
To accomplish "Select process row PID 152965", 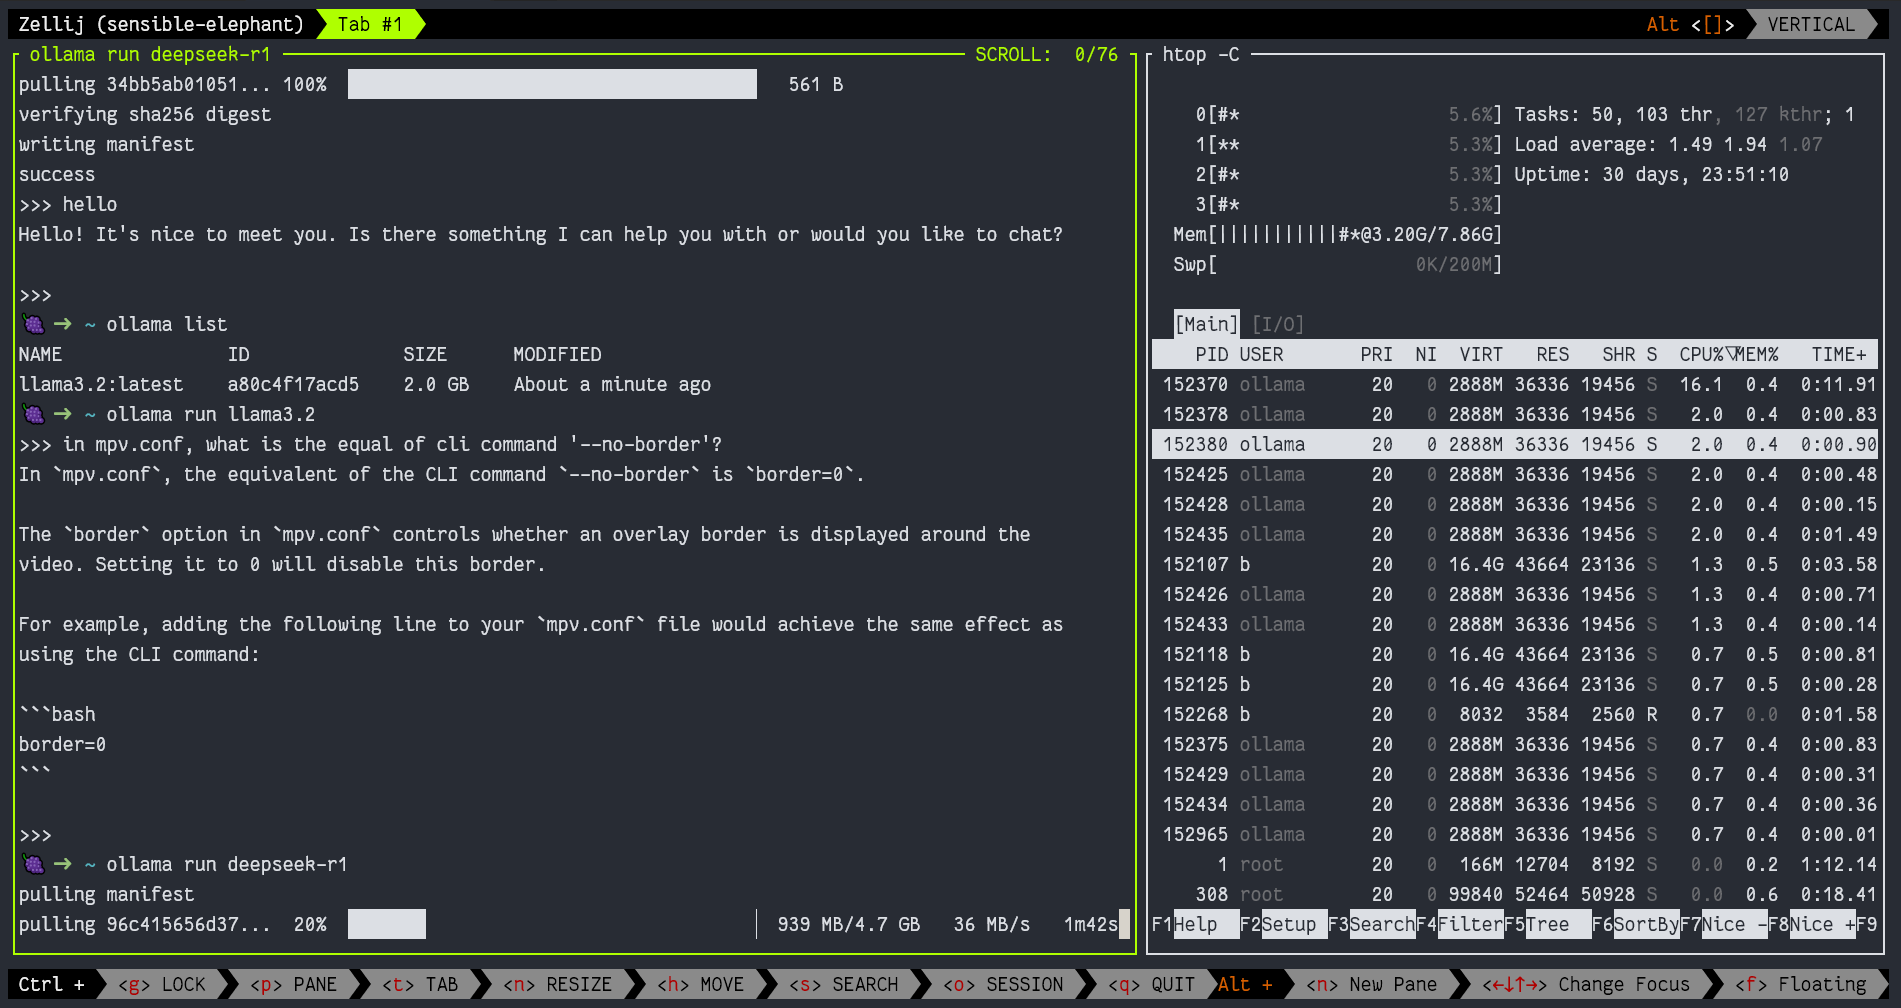I will 1515,834.
